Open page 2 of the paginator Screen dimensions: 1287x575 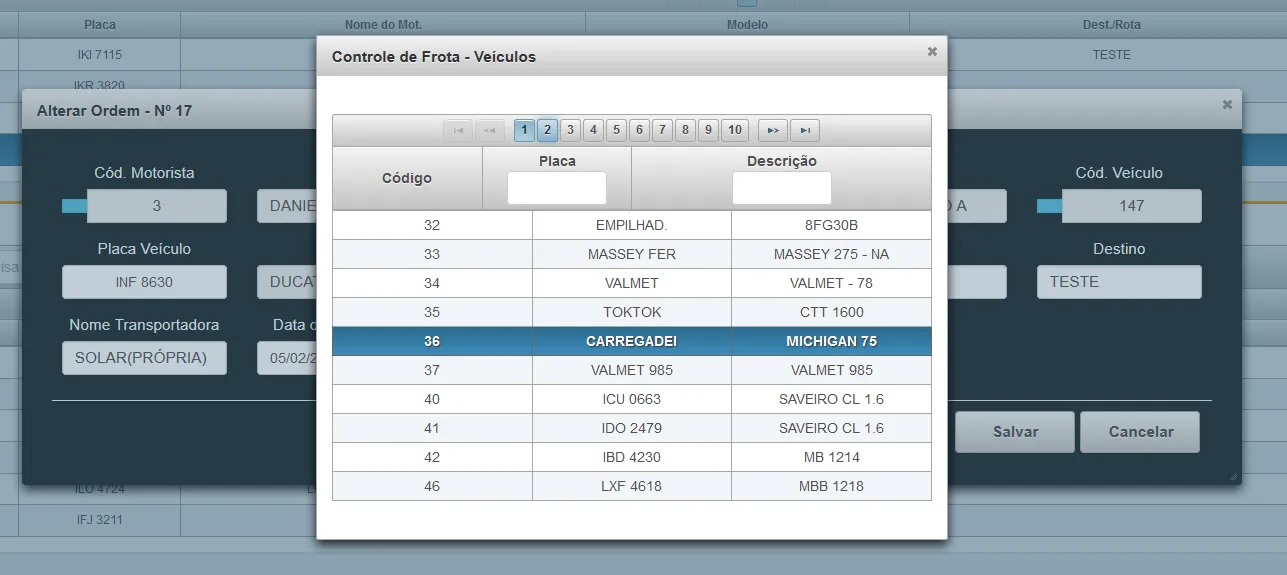click(547, 130)
